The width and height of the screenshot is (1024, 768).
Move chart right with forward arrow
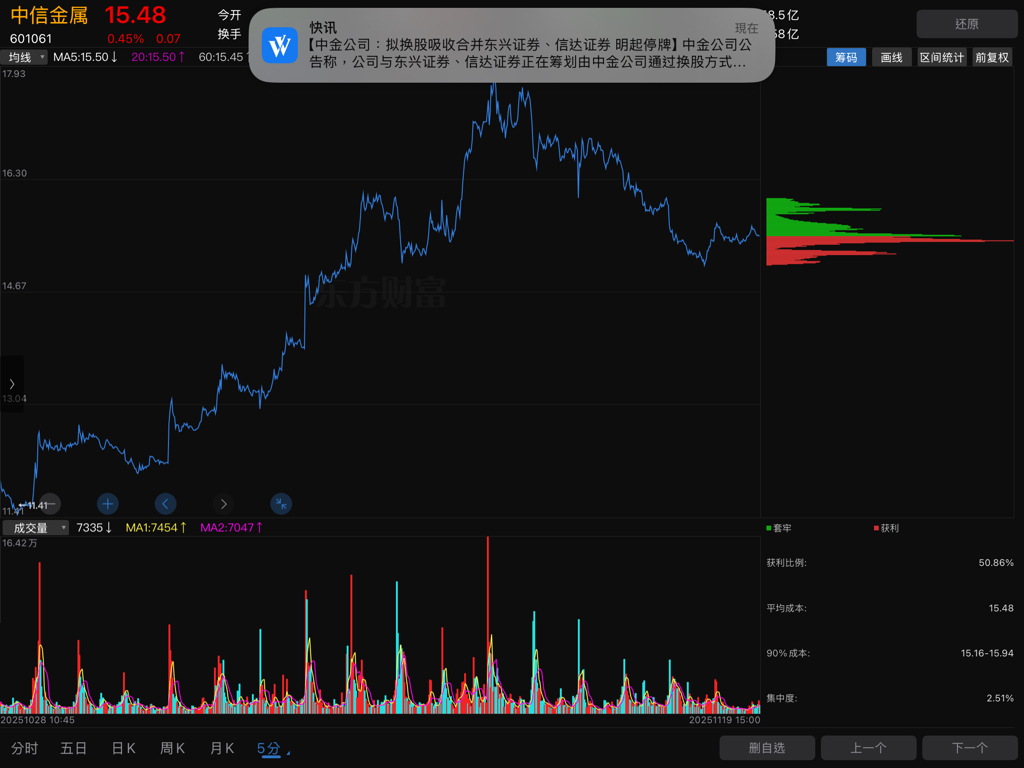223,504
